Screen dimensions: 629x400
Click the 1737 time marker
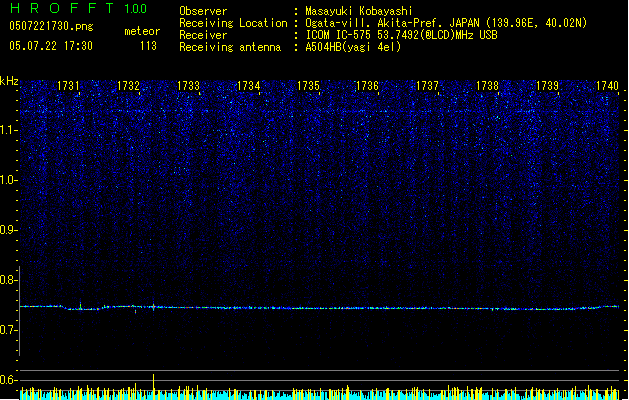(x=427, y=86)
